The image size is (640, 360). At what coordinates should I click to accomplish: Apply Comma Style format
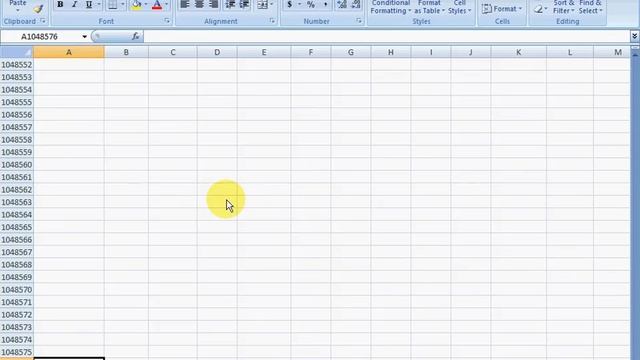pos(325,4)
